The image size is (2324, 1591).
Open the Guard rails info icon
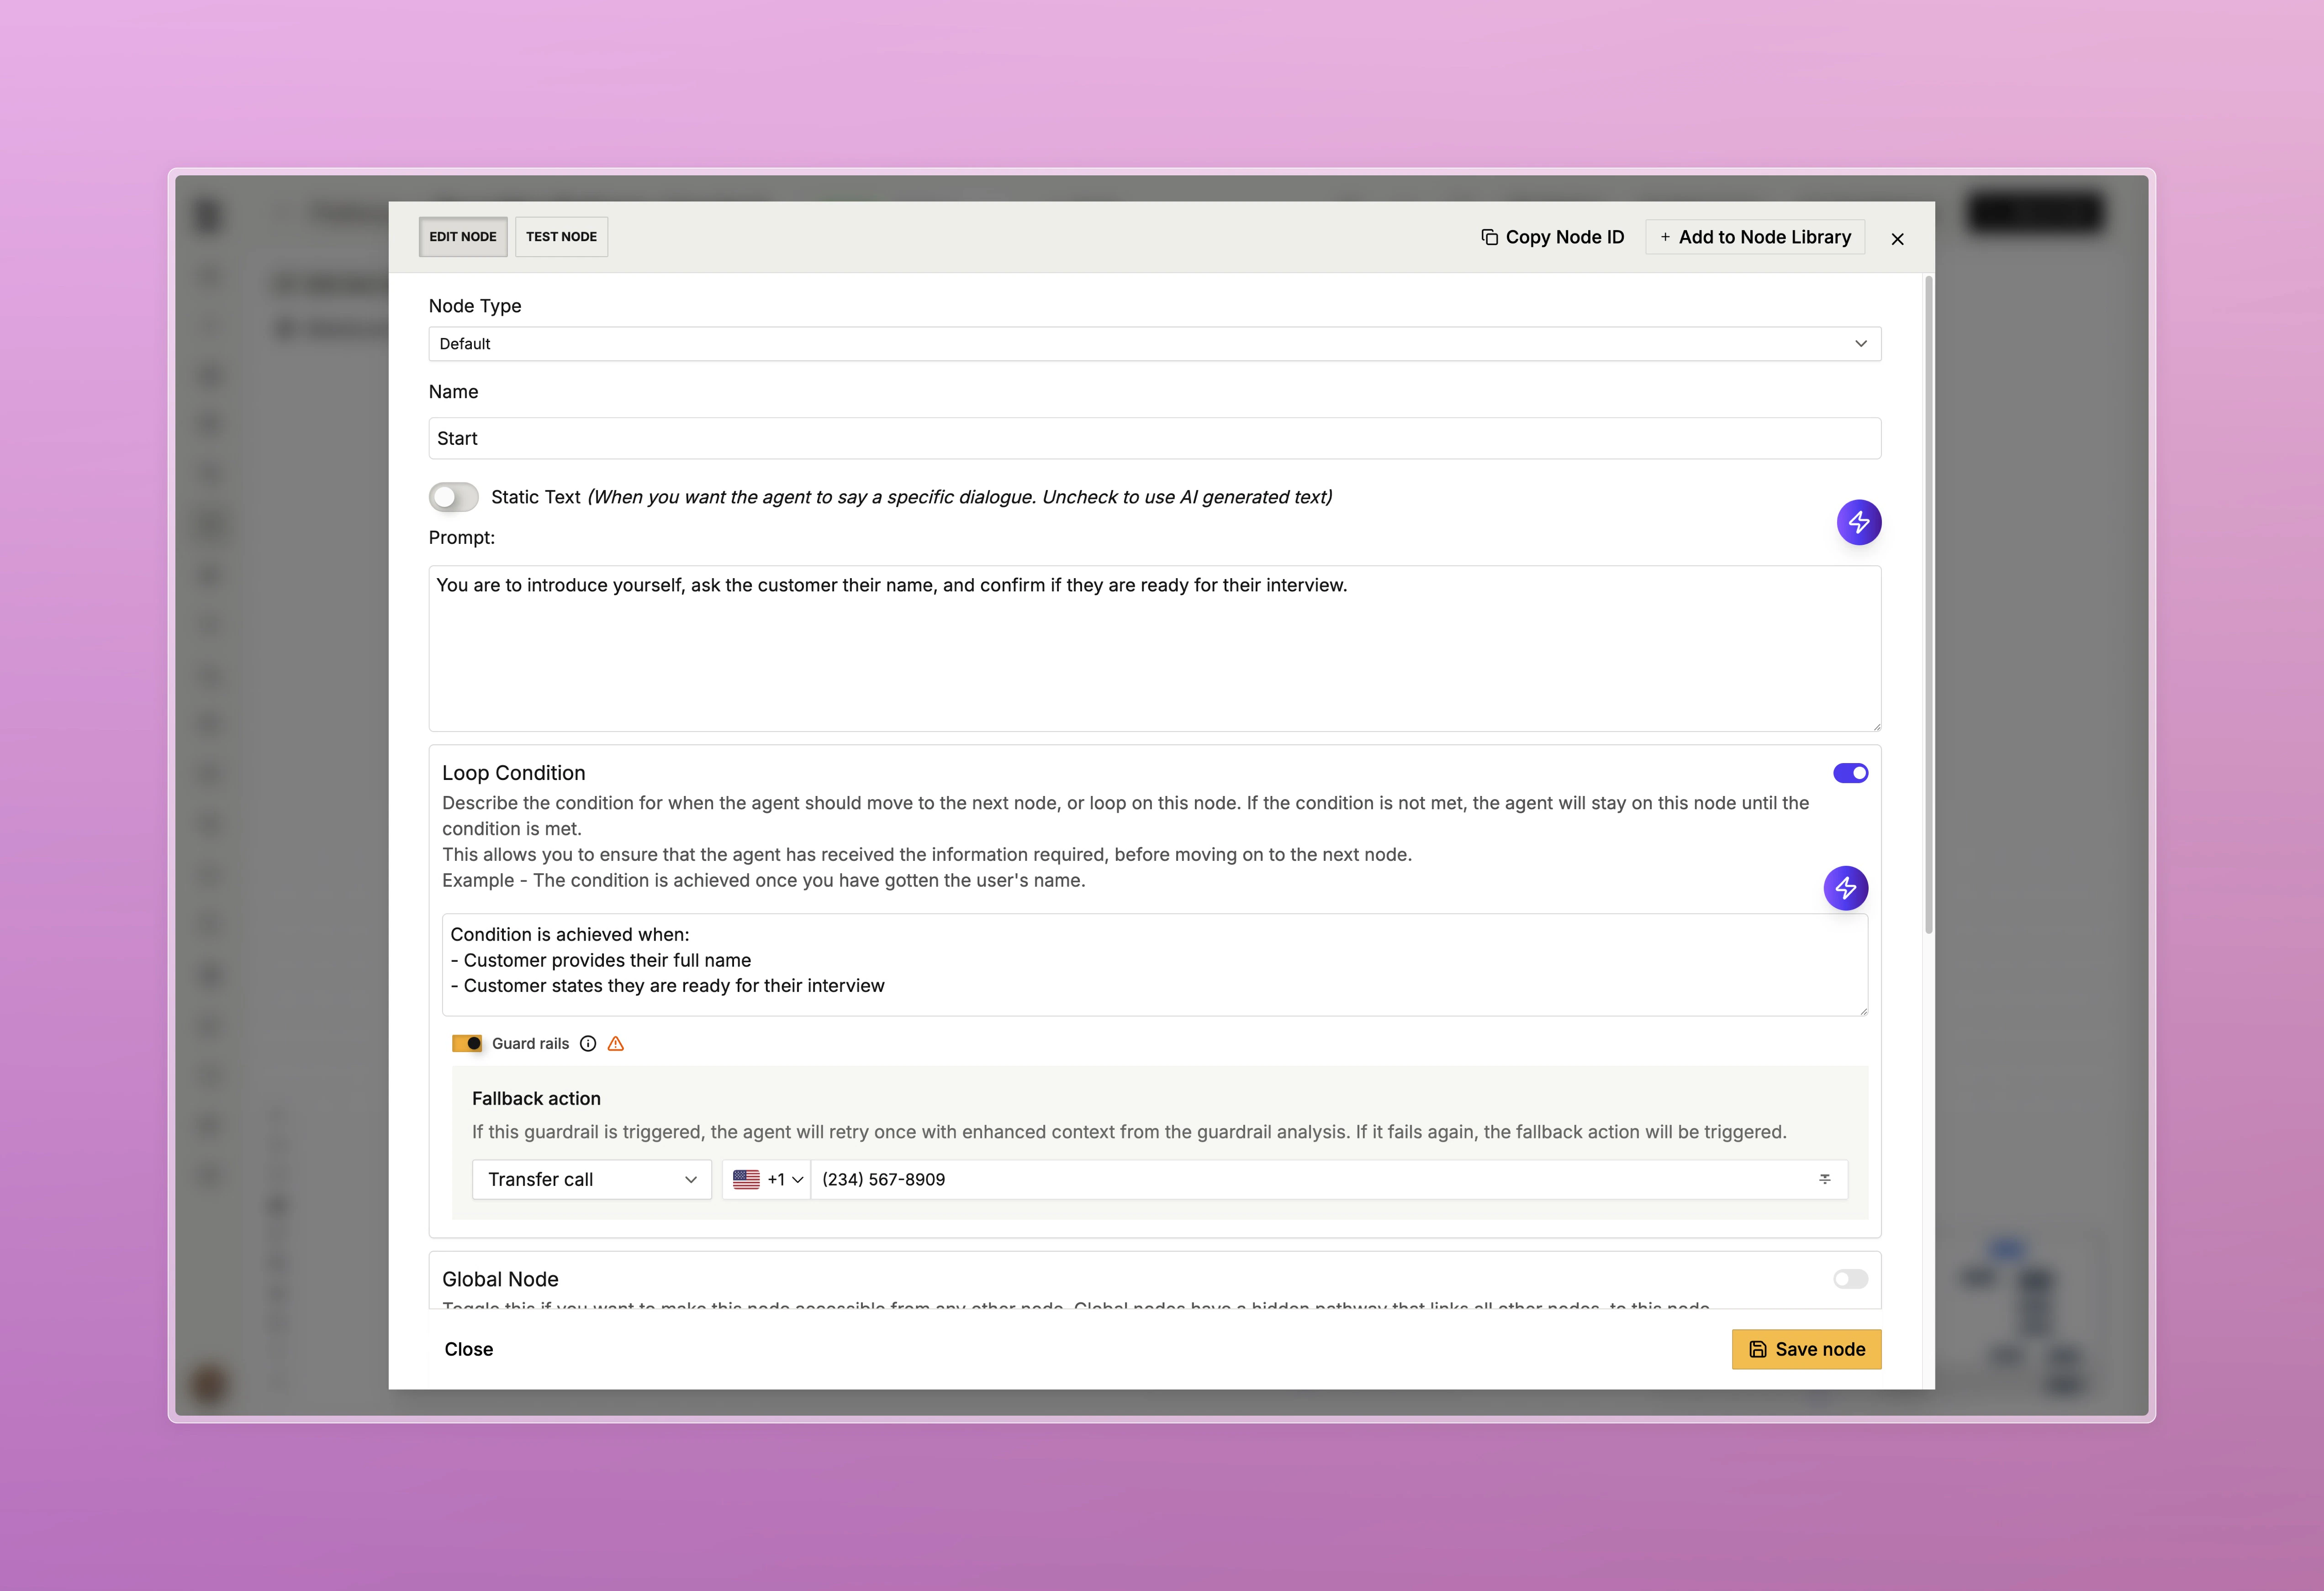pos(588,1044)
